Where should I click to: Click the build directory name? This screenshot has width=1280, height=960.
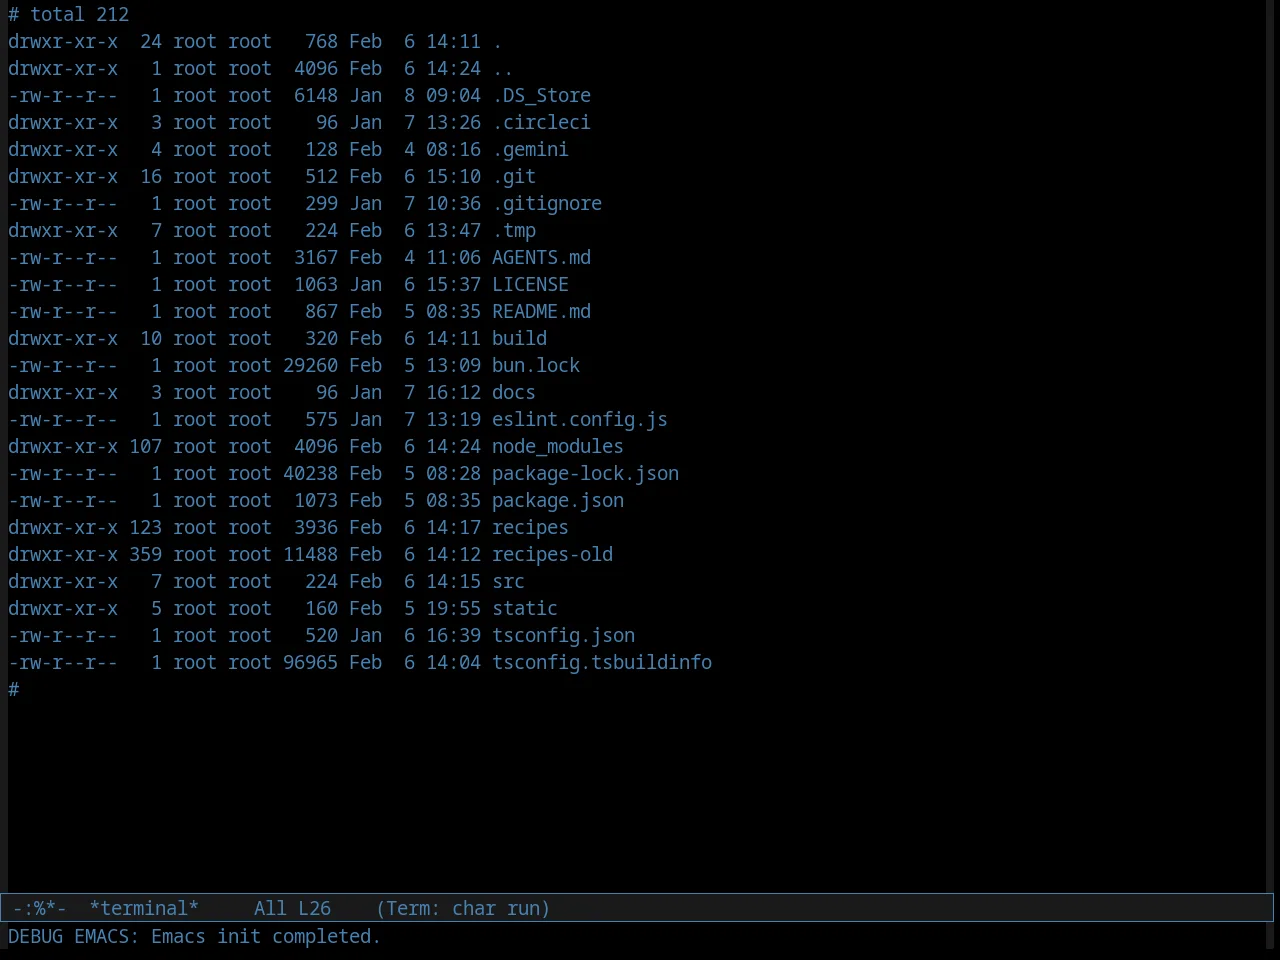coord(519,339)
